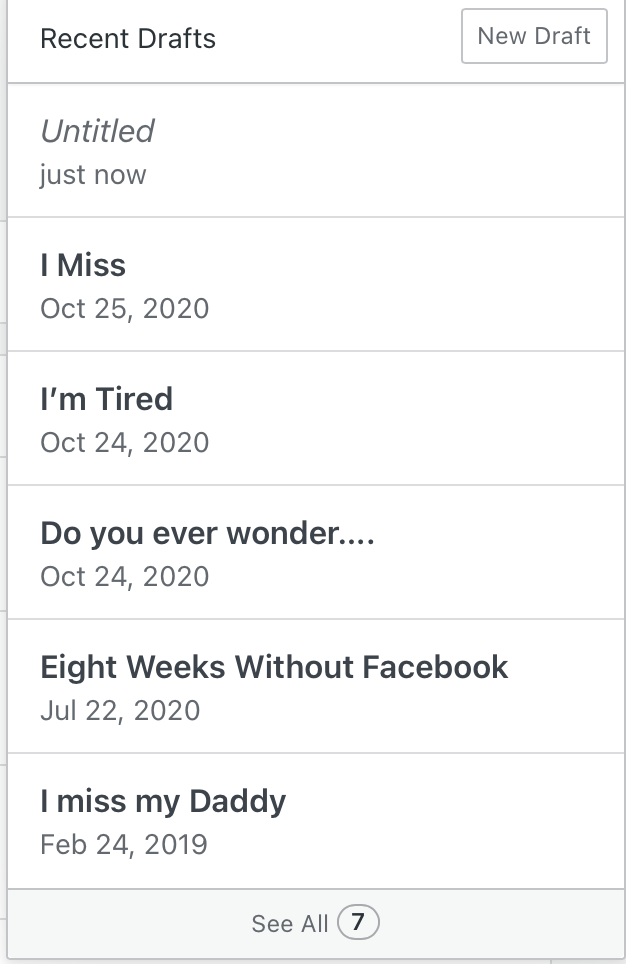Click the 'just now' timestamp
Viewport: 626px width, 964px height.
[x=93, y=175]
